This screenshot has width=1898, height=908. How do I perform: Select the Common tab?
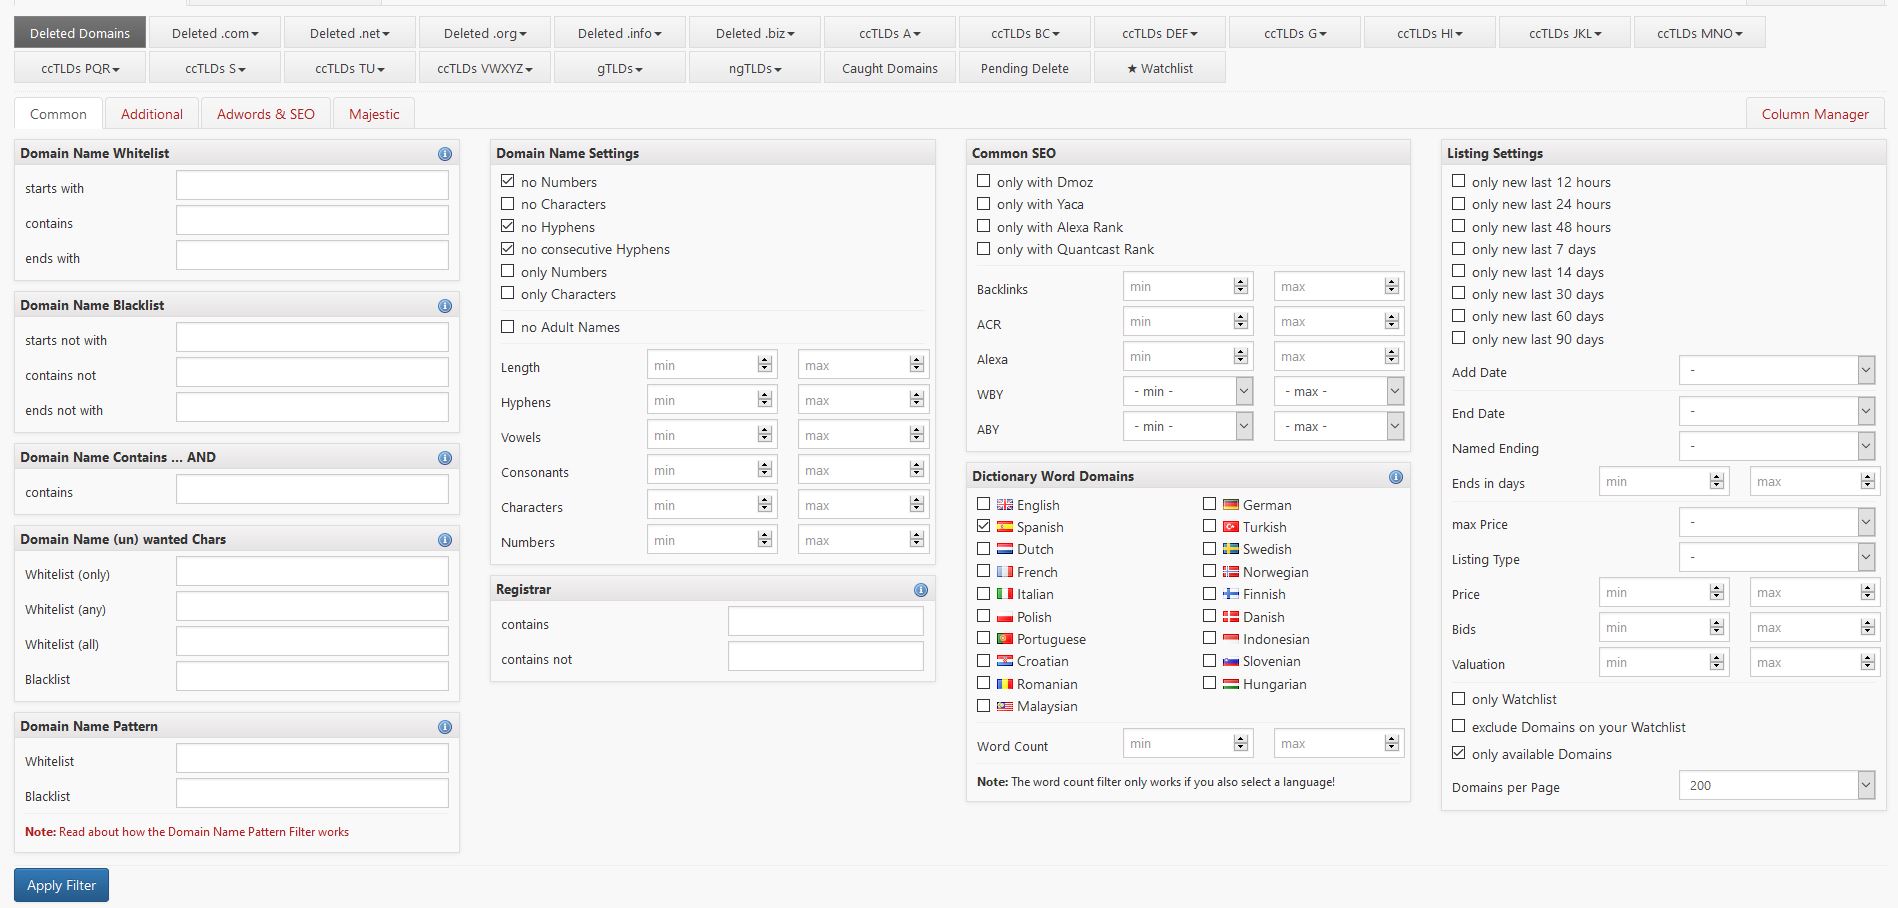58,114
